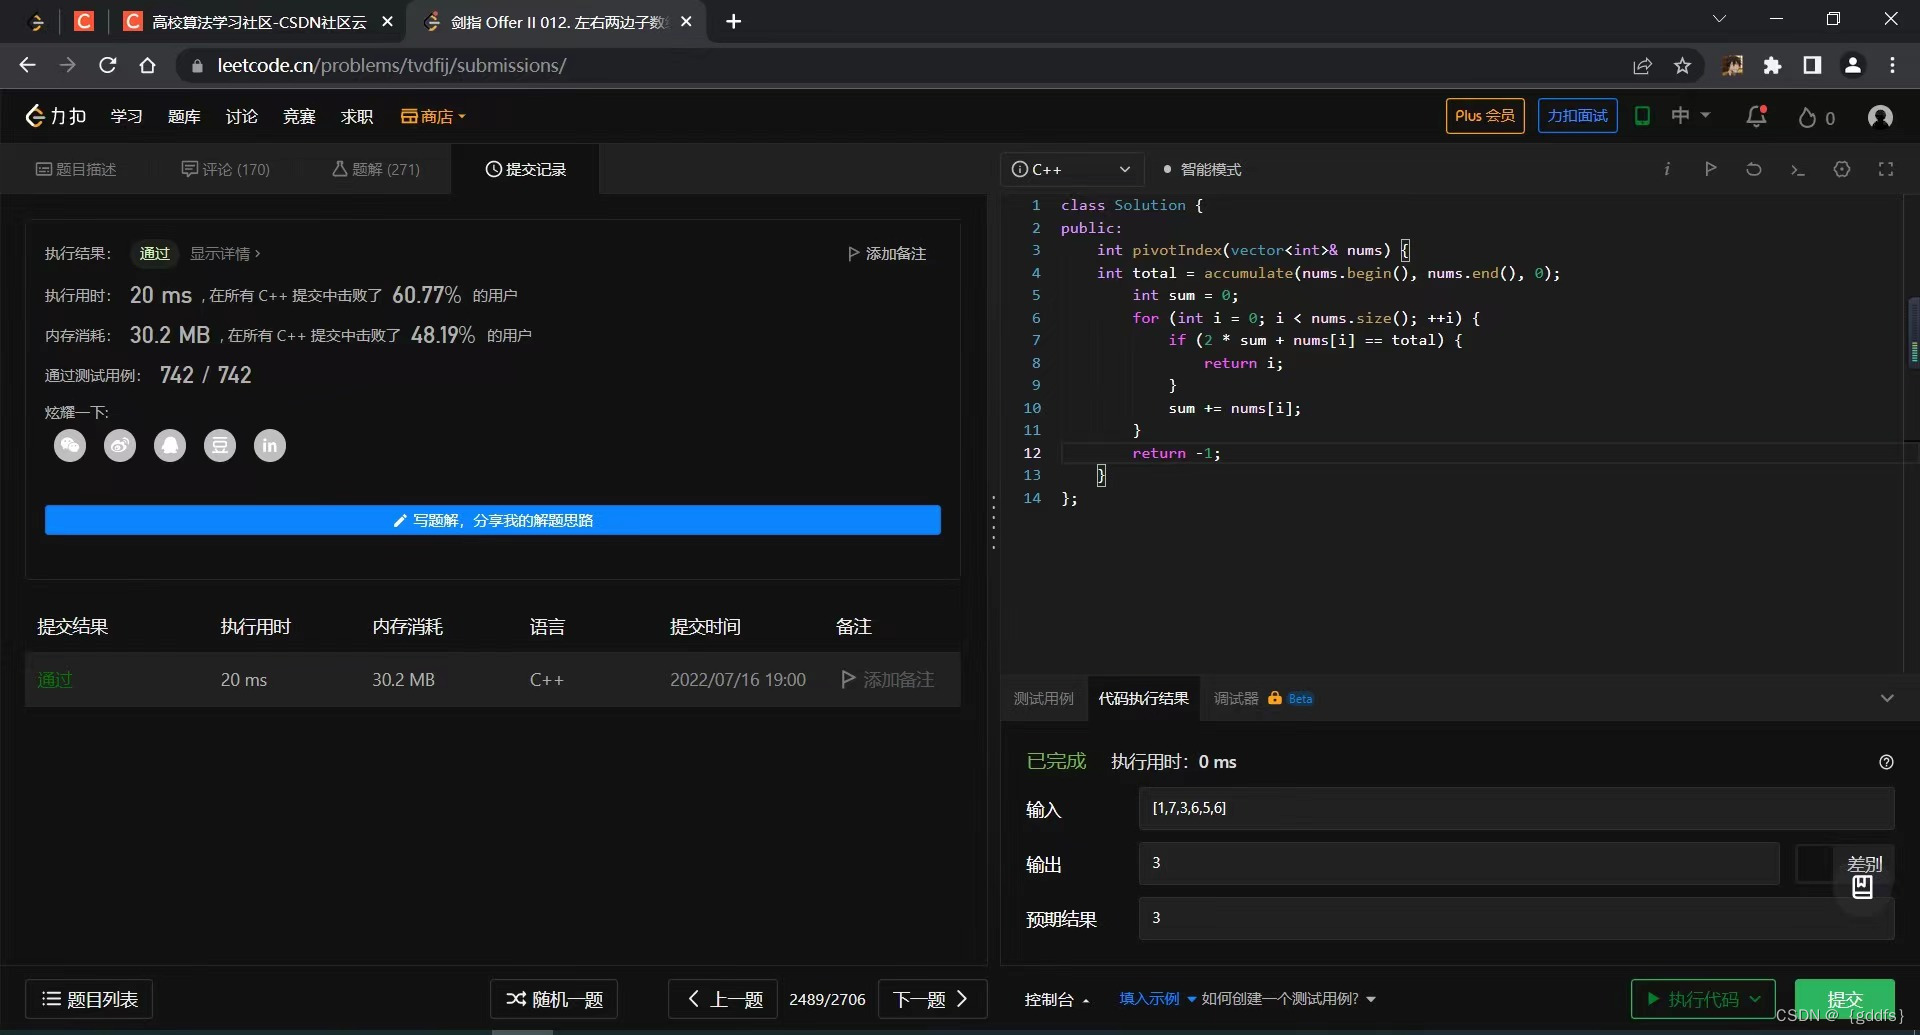
Task: Open the 测试用例 tab
Action: point(1043,698)
